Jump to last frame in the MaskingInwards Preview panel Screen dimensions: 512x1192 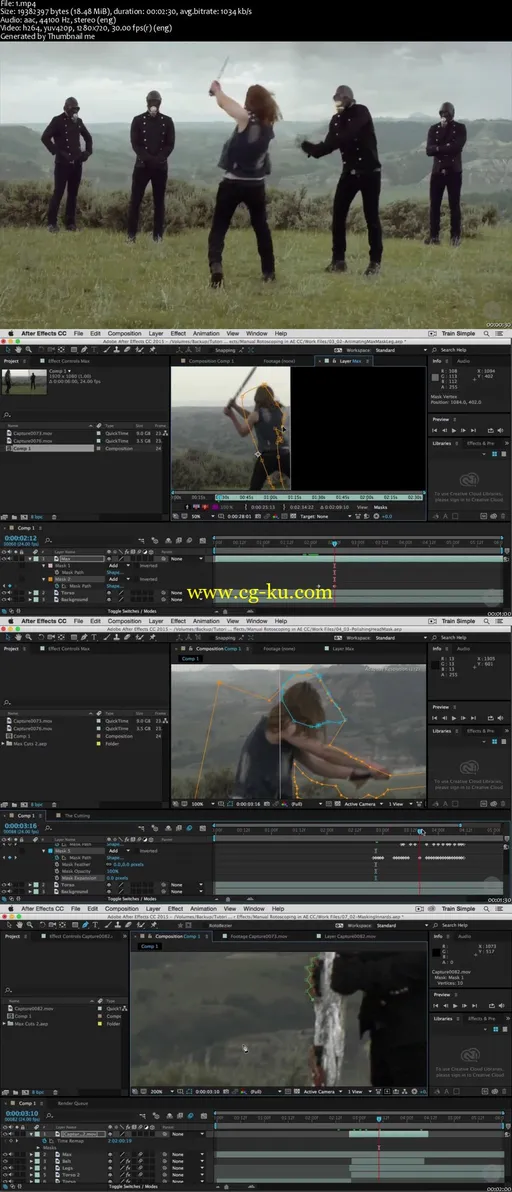point(473,1006)
